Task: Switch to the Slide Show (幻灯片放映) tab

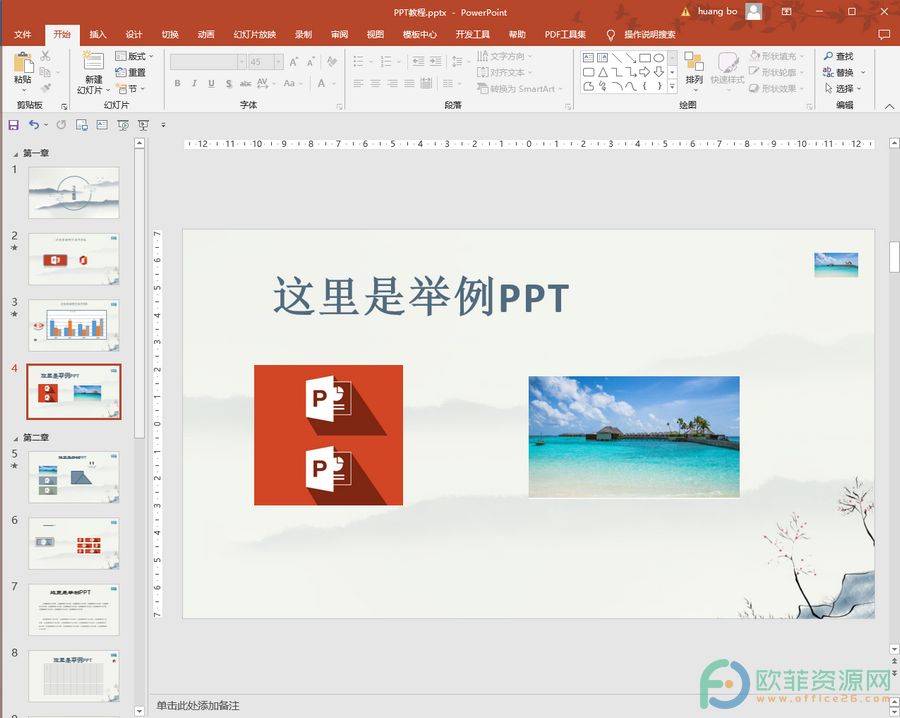Action: [x=255, y=34]
